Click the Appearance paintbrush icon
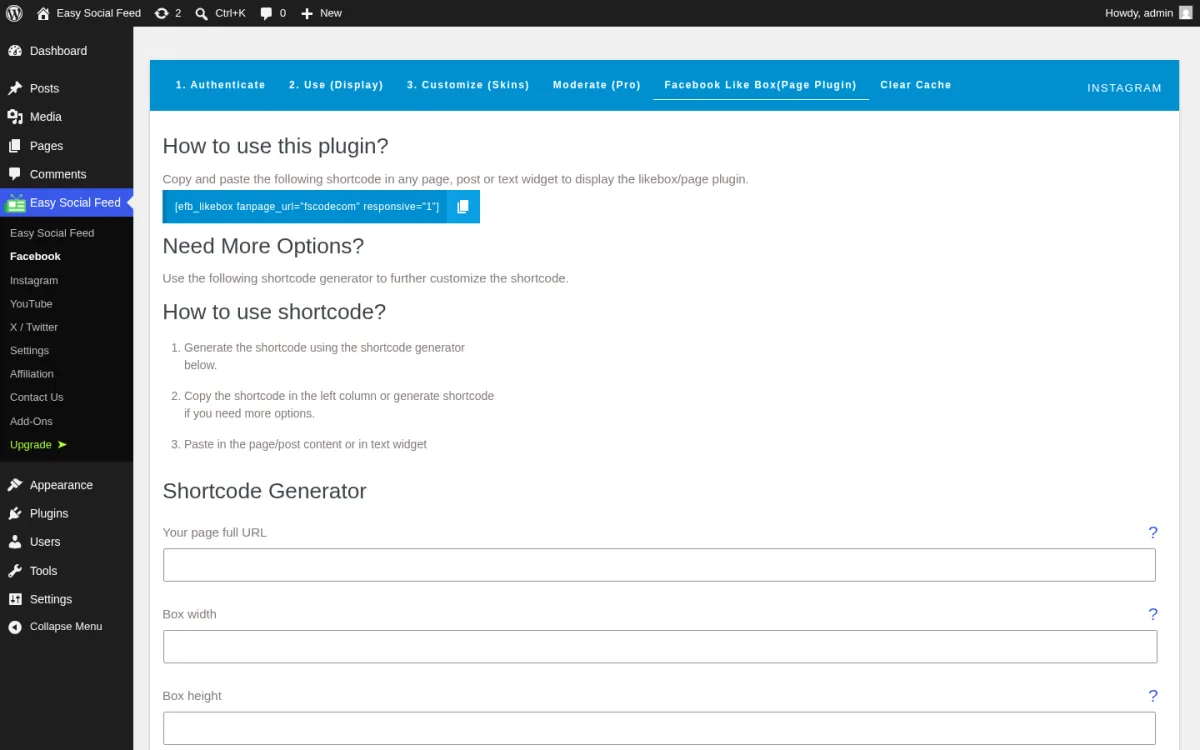The height and width of the screenshot is (750, 1200). pos(15,485)
